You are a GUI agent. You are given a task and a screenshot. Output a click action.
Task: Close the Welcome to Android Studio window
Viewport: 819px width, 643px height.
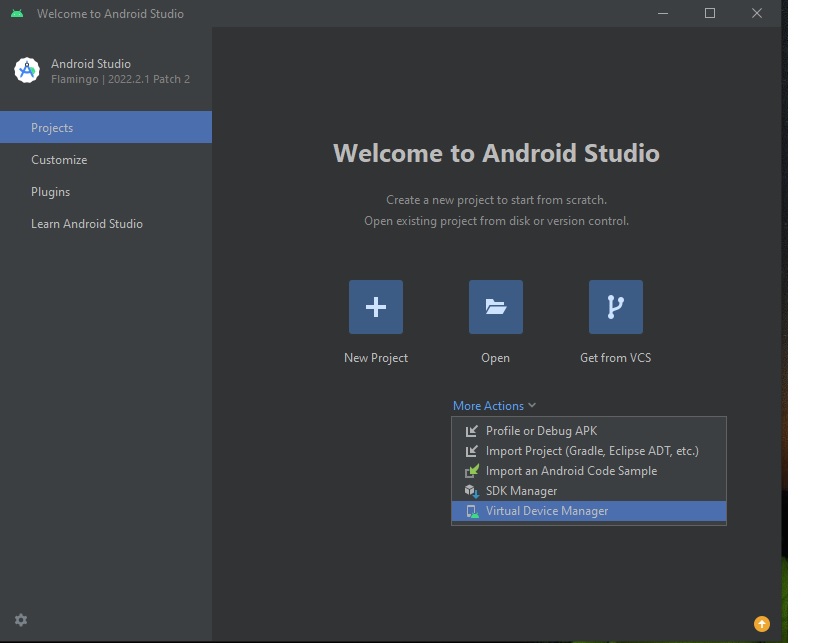tap(757, 13)
